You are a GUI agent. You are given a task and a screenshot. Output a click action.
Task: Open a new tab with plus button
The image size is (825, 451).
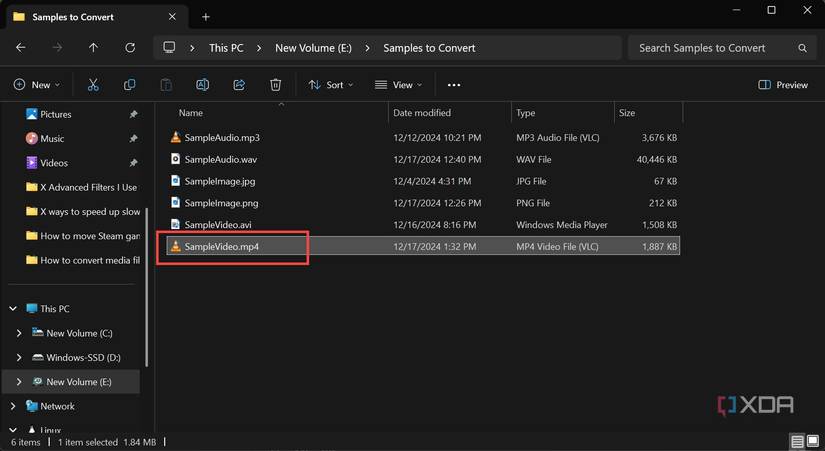[206, 17]
